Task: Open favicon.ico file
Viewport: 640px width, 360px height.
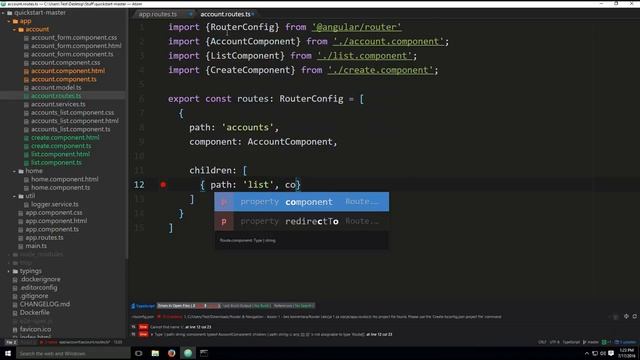Action: click(36, 329)
